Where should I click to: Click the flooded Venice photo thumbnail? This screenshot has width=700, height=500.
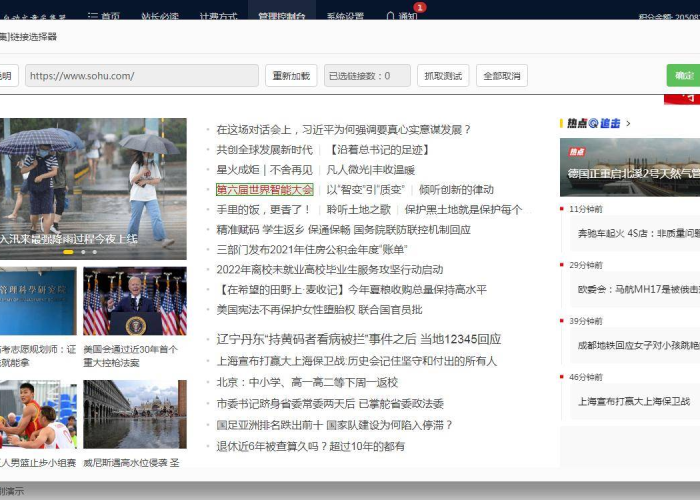tap(134, 414)
